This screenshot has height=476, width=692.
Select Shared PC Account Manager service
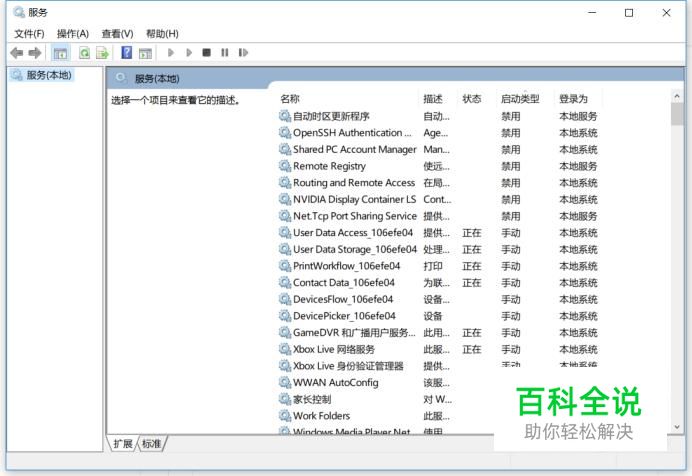pos(354,150)
